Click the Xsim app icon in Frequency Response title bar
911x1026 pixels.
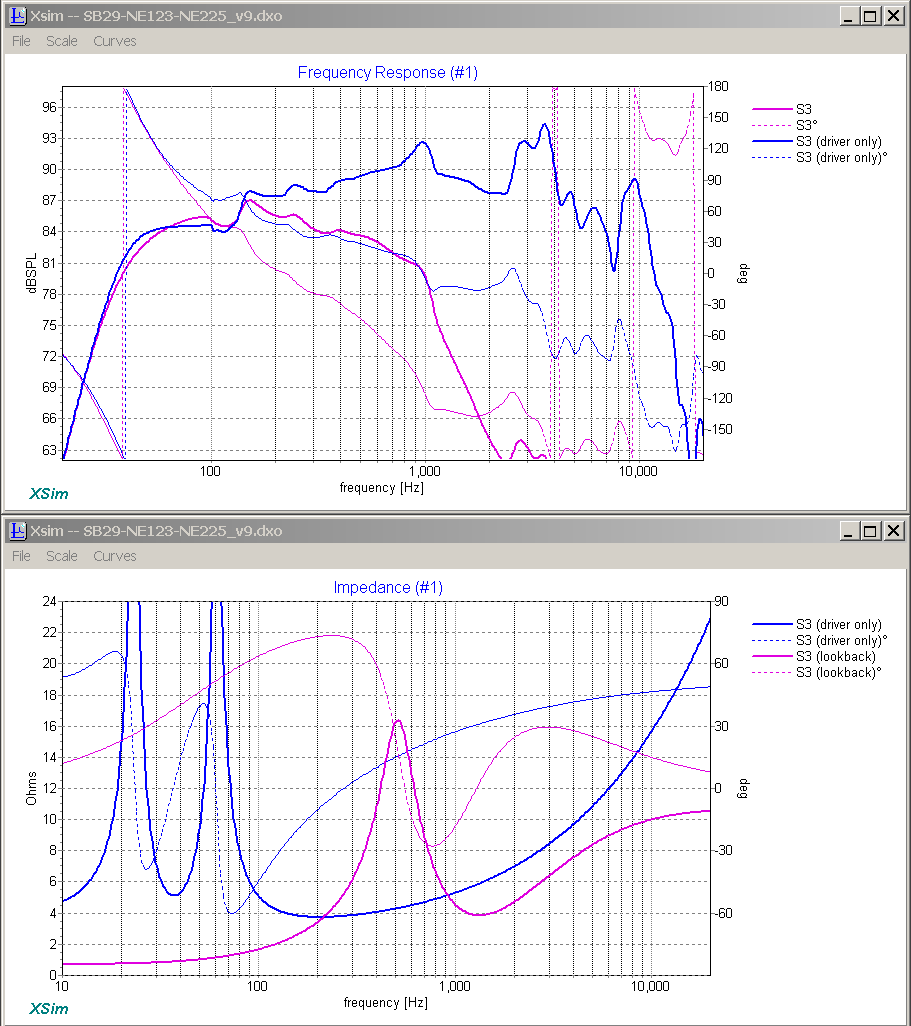pos(18,16)
